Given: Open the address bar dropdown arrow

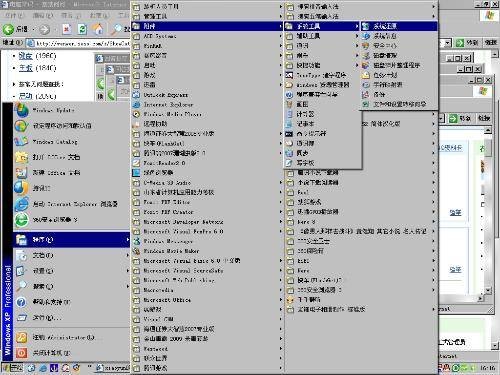Looking at the screenshot, I should [447, 43].
